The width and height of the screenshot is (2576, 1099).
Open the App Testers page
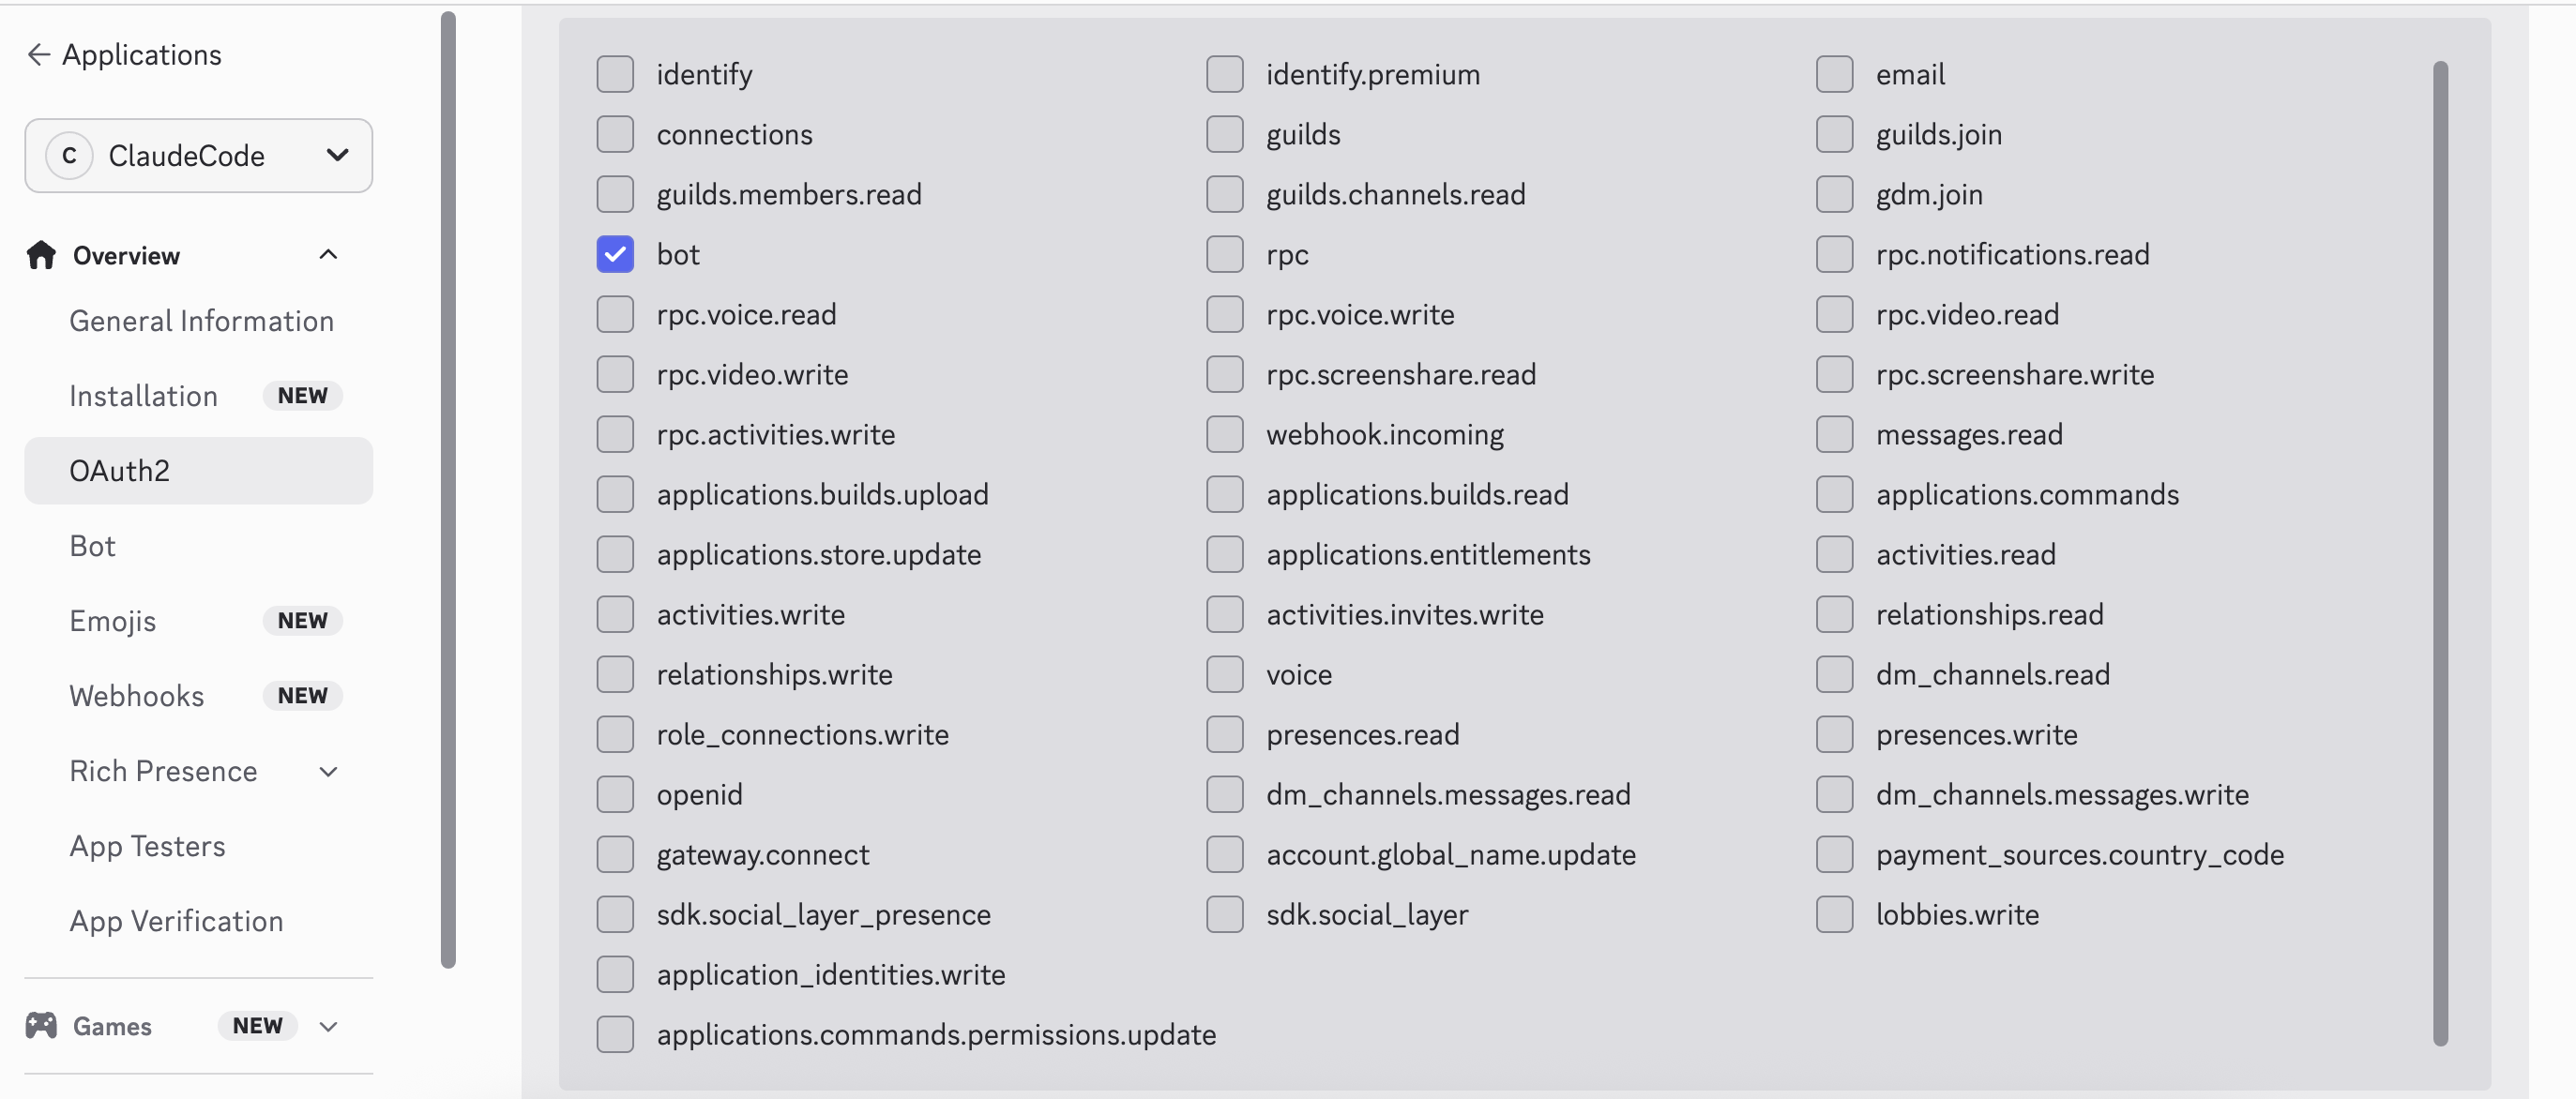pyautogui.click(x=147, y=846)
